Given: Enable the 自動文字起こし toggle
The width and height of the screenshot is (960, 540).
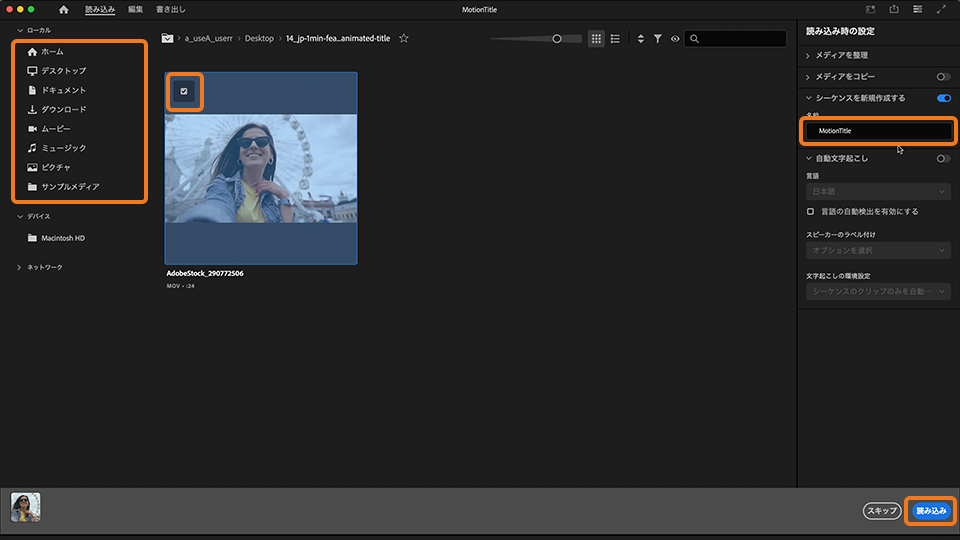Looking at the screenshot, I should pos(943,159).
